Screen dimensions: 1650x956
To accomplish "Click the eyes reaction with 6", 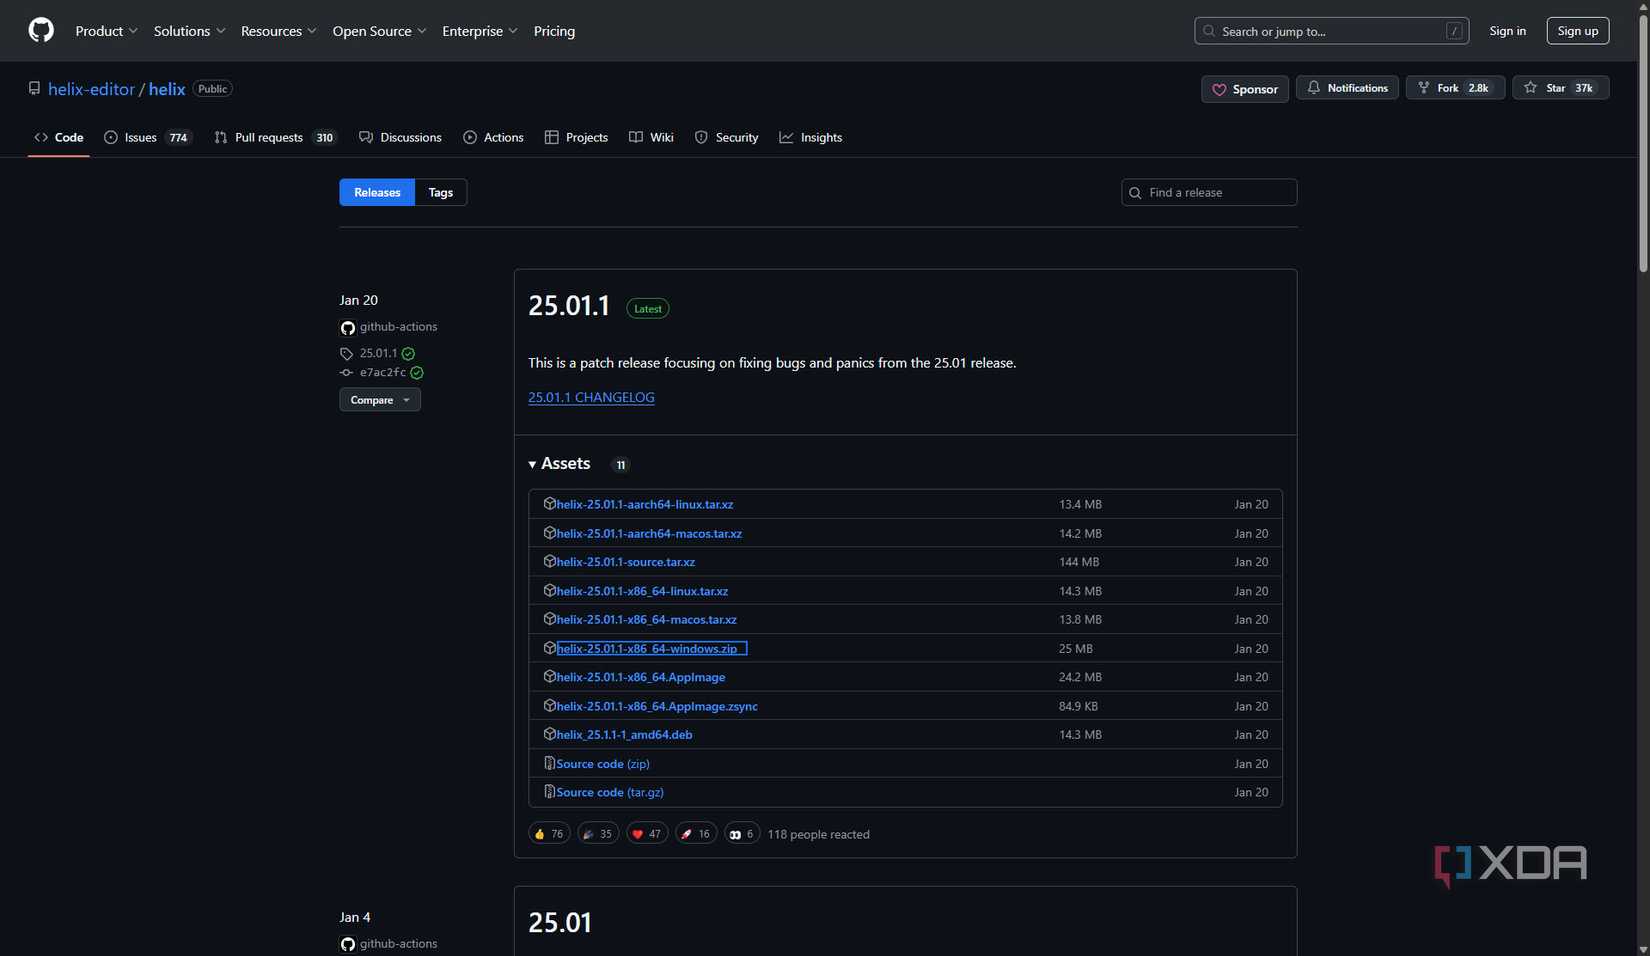I will [741, 834].
